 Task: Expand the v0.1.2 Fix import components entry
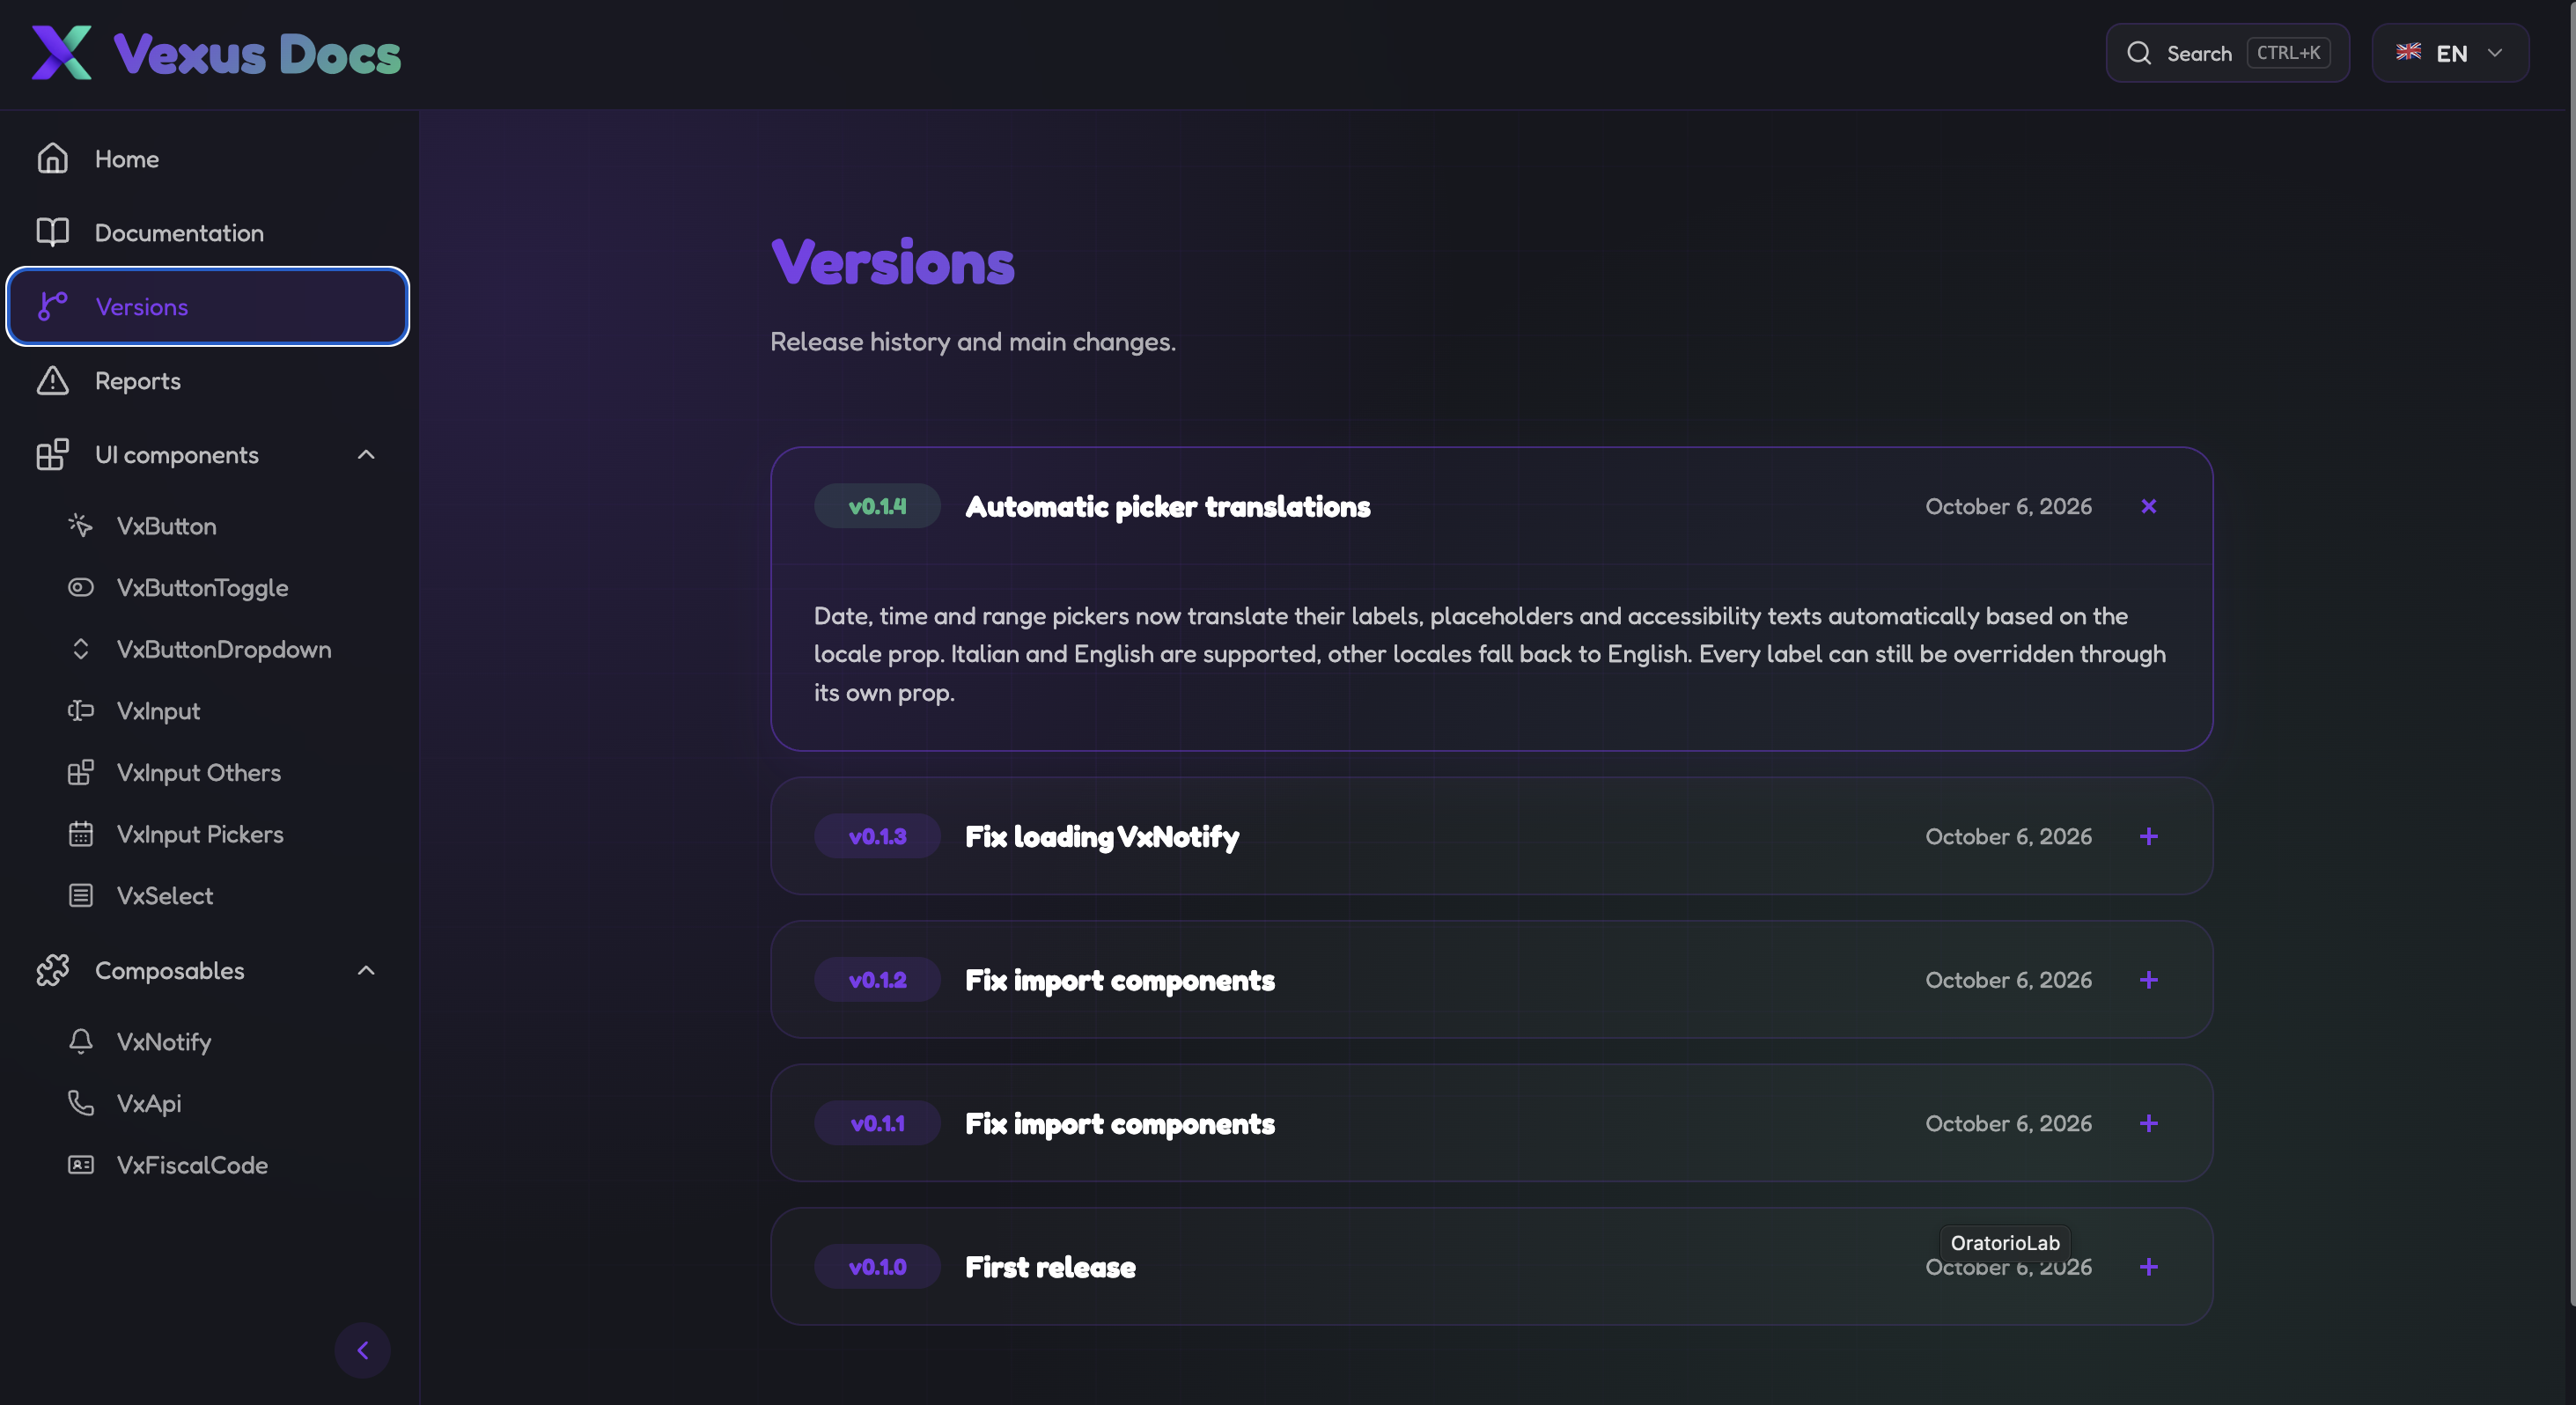[2148, 980]
